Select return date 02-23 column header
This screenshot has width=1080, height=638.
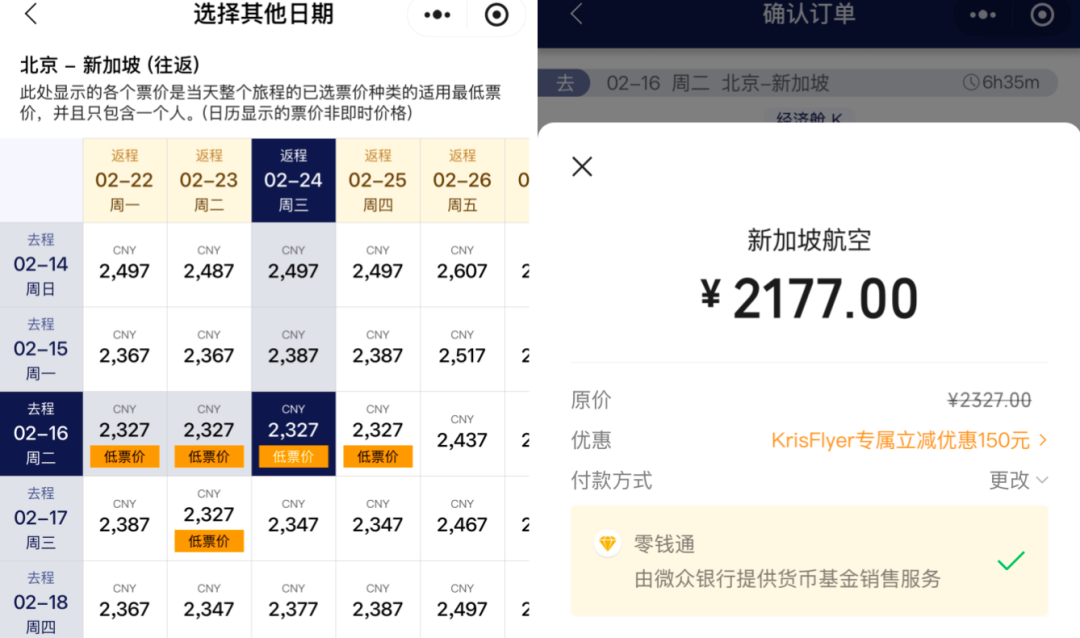click(209, 180)
